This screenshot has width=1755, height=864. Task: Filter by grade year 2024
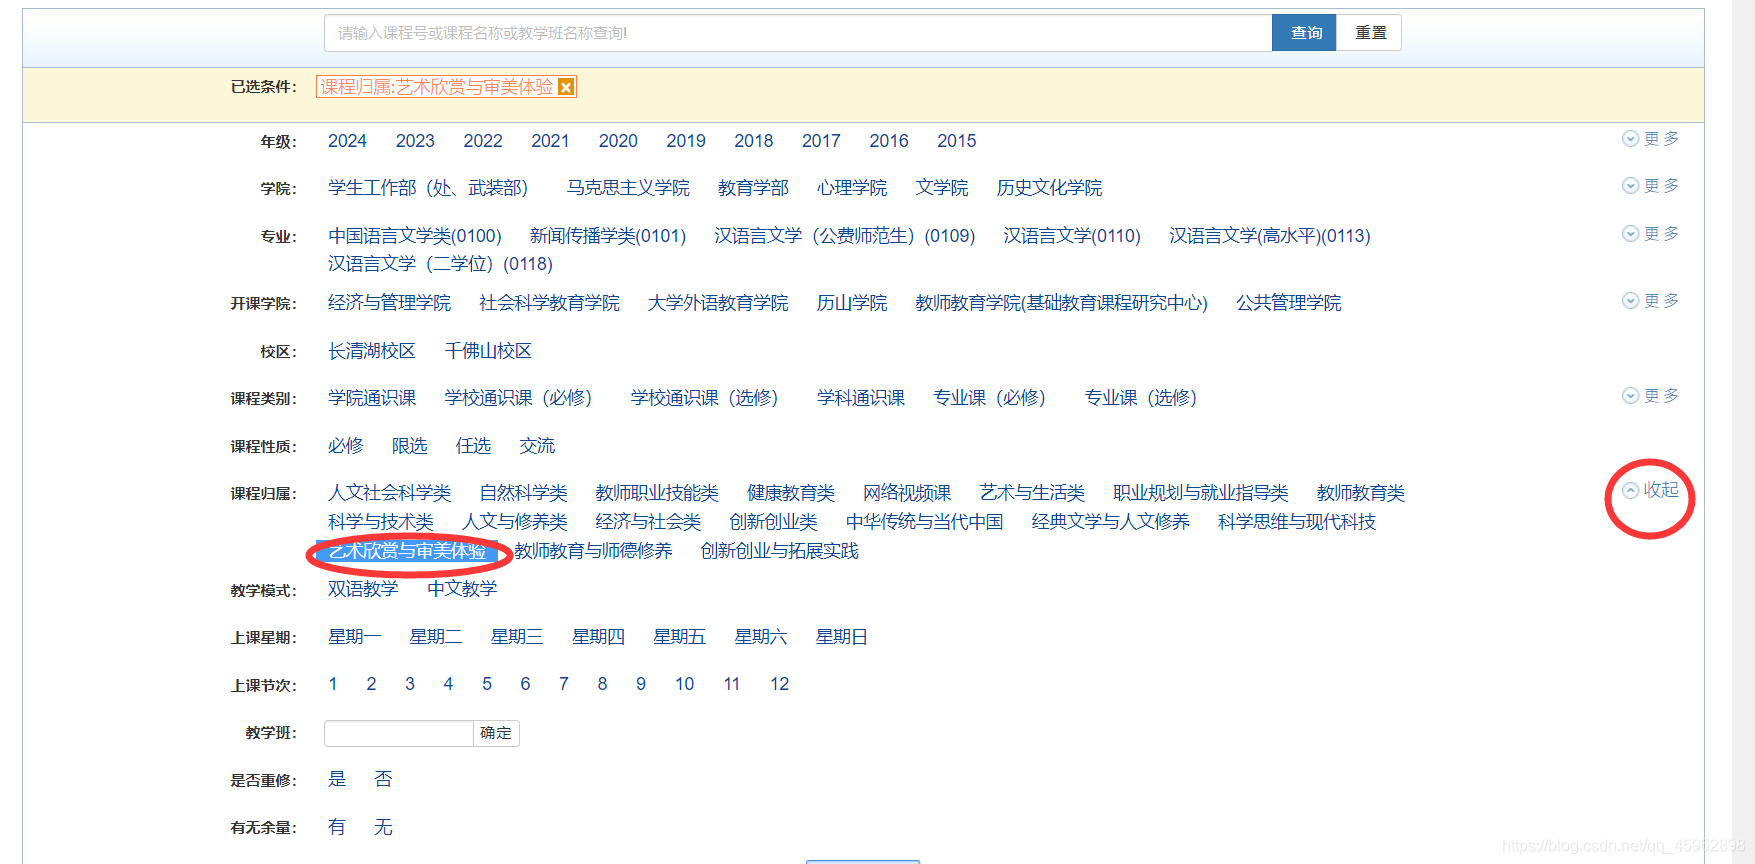click(347, 141)
